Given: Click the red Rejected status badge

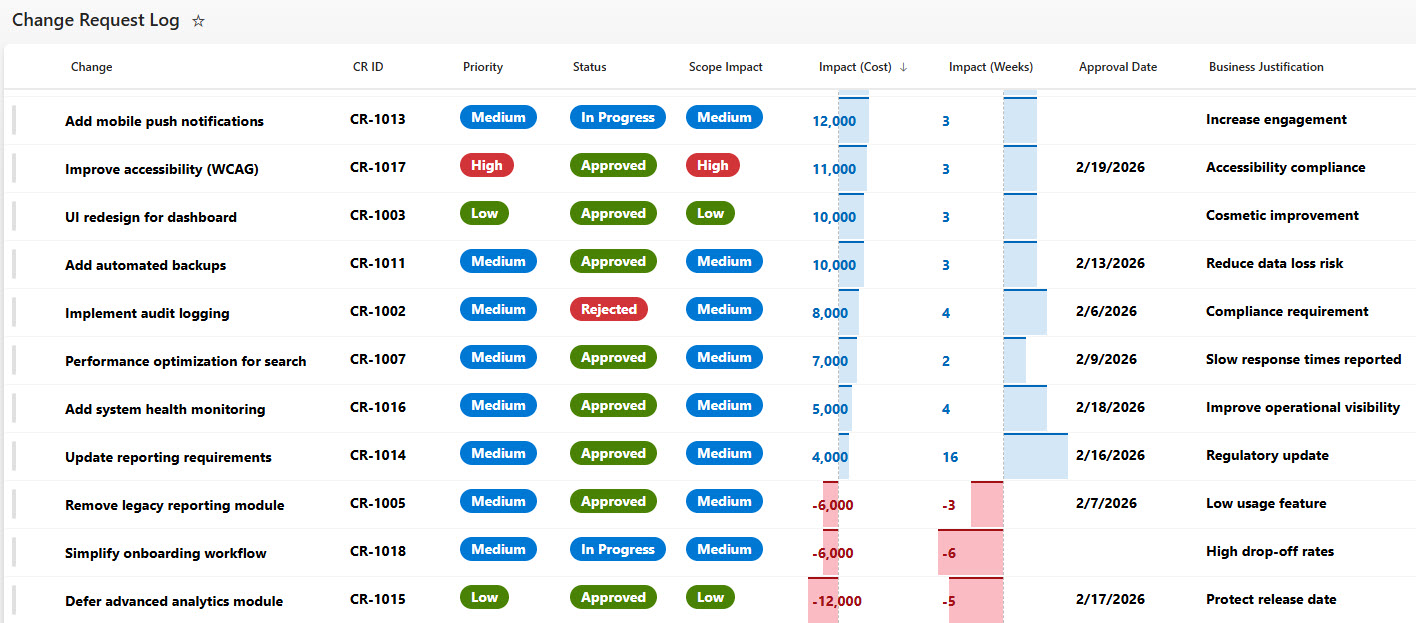Looking at the screenshot, I should coord(609,310).
